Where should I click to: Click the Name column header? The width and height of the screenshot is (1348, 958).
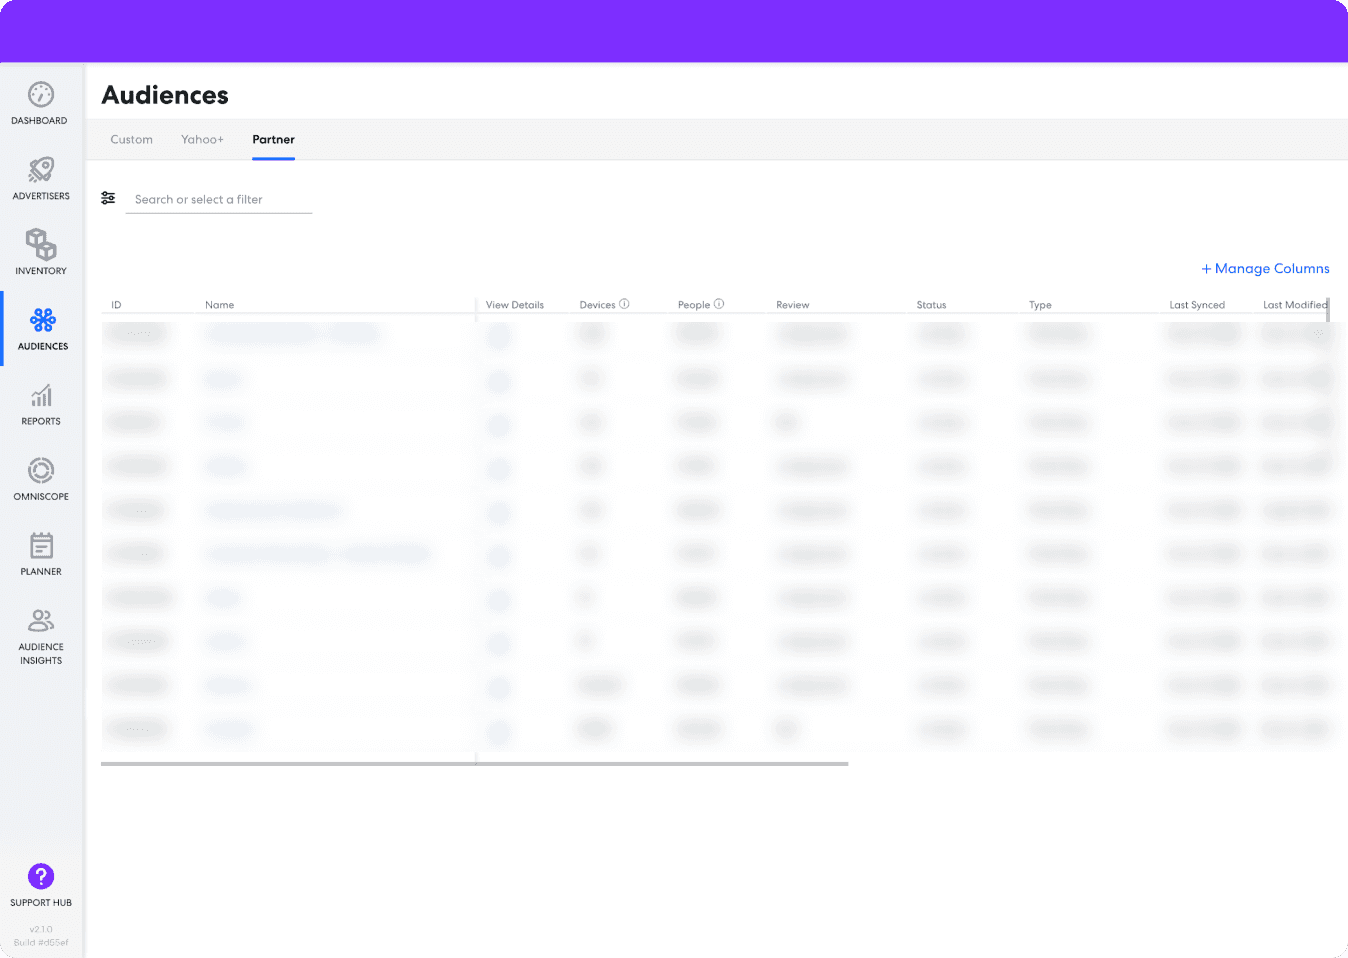220,305
